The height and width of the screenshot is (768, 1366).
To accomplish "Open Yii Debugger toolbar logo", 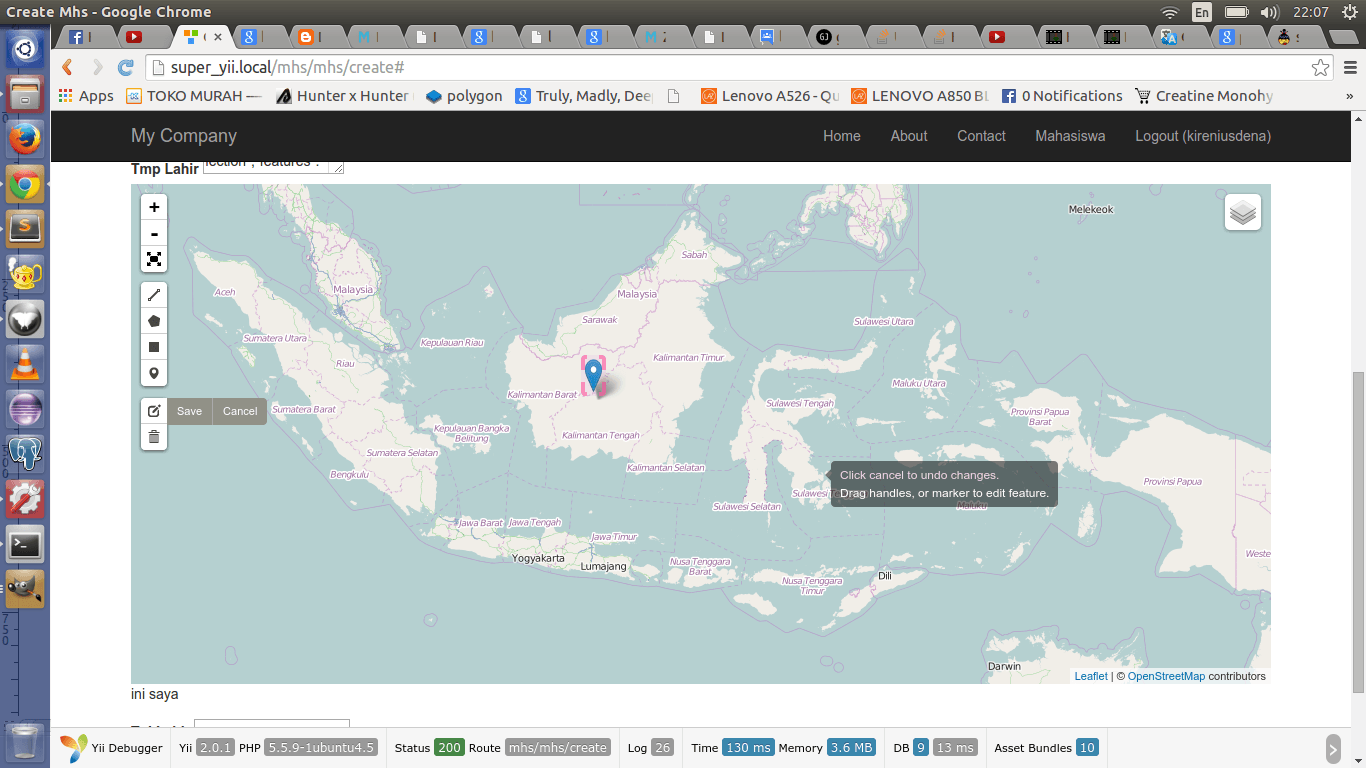I will [x=111, y=748].
